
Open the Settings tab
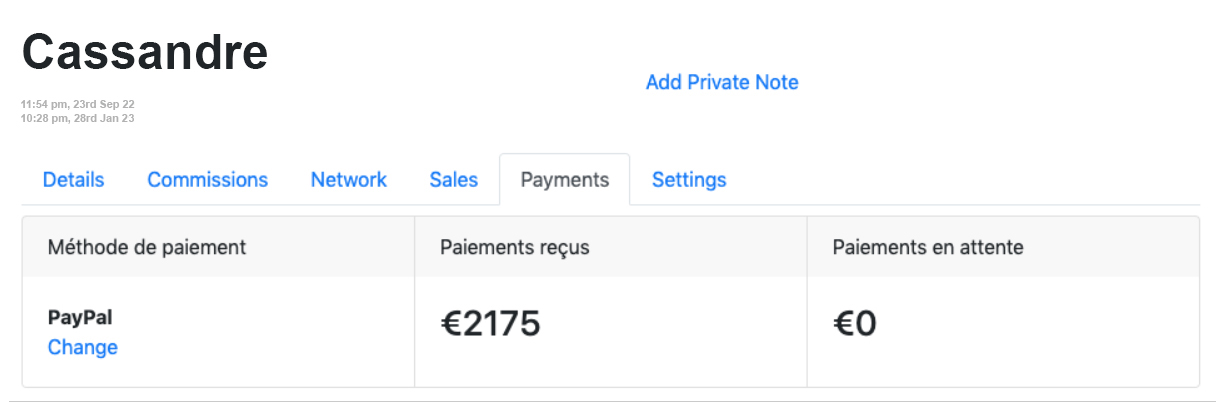689,180
